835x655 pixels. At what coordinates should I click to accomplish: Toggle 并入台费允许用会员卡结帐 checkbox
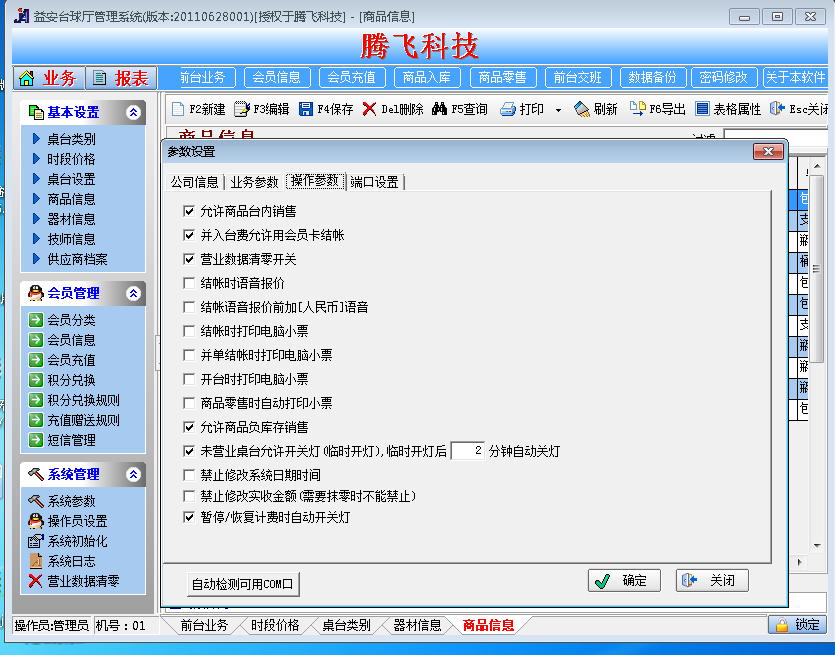click(x=189, y=235)
